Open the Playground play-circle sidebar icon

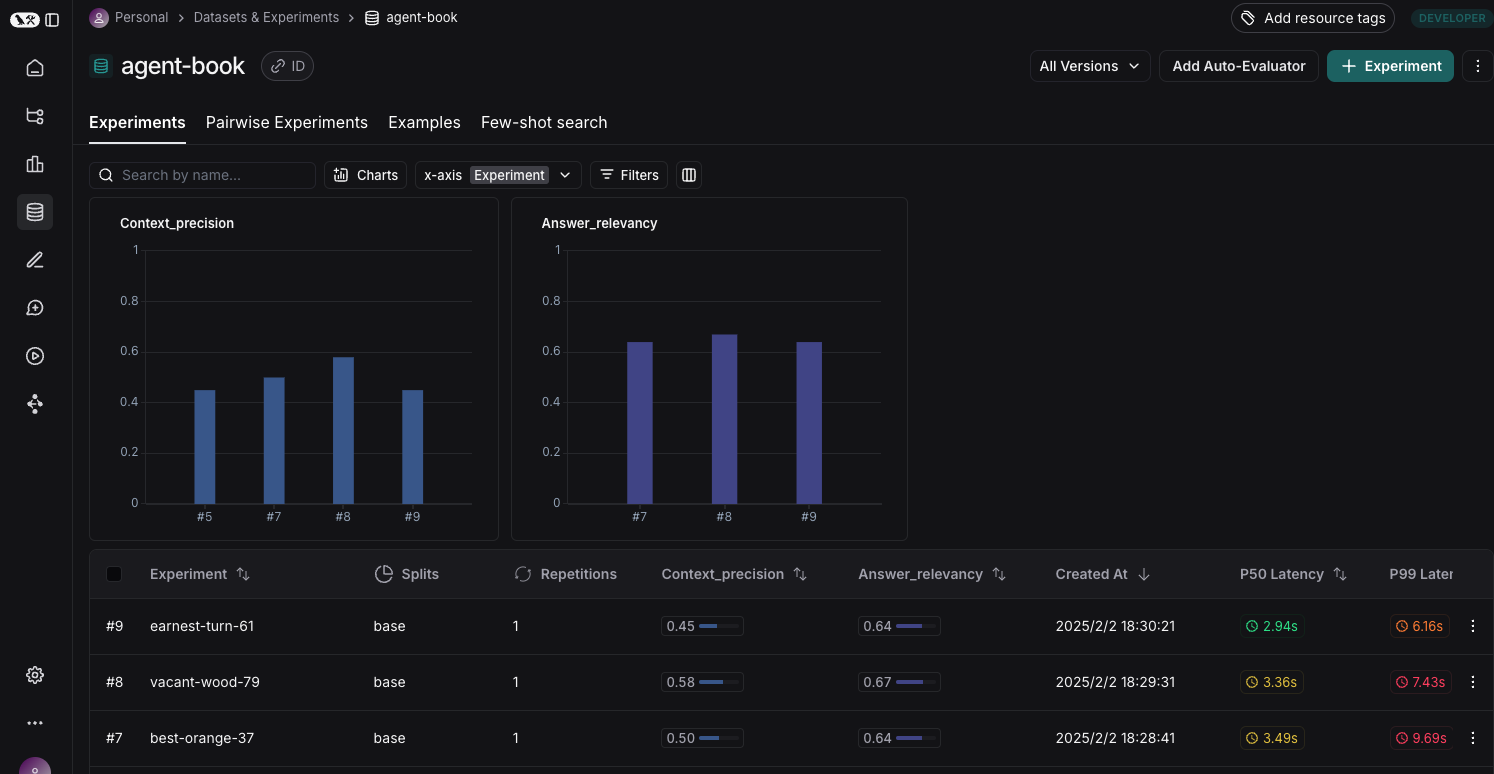[x=35, y=356]
